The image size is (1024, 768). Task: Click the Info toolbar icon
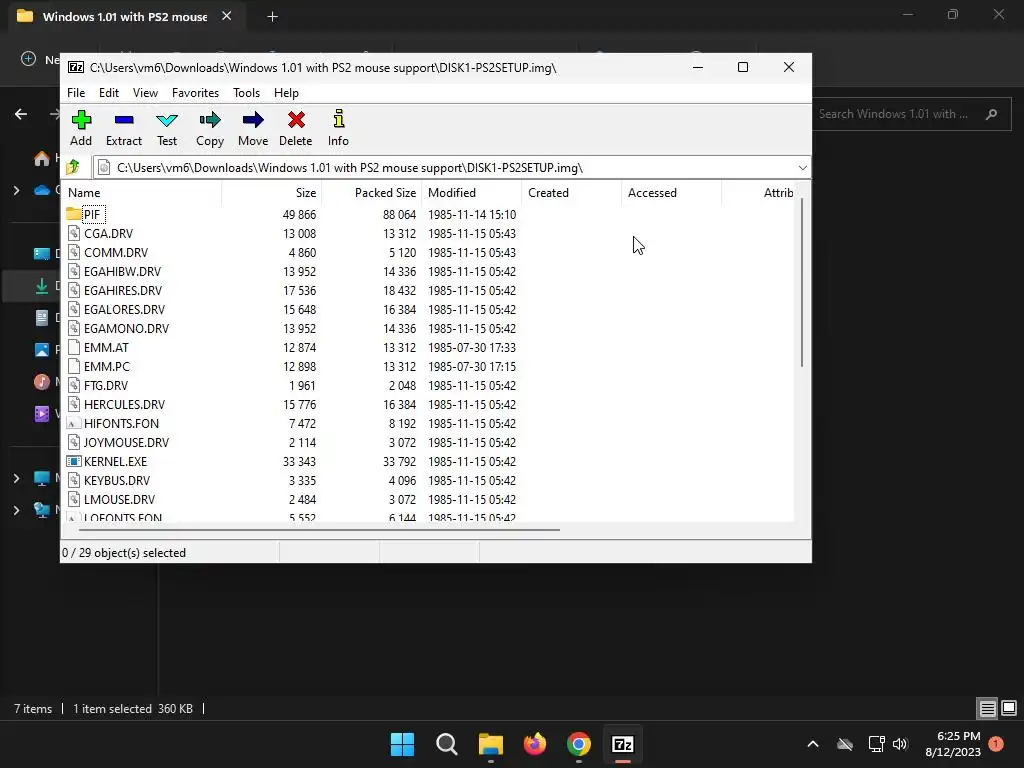tap(338, 119)
